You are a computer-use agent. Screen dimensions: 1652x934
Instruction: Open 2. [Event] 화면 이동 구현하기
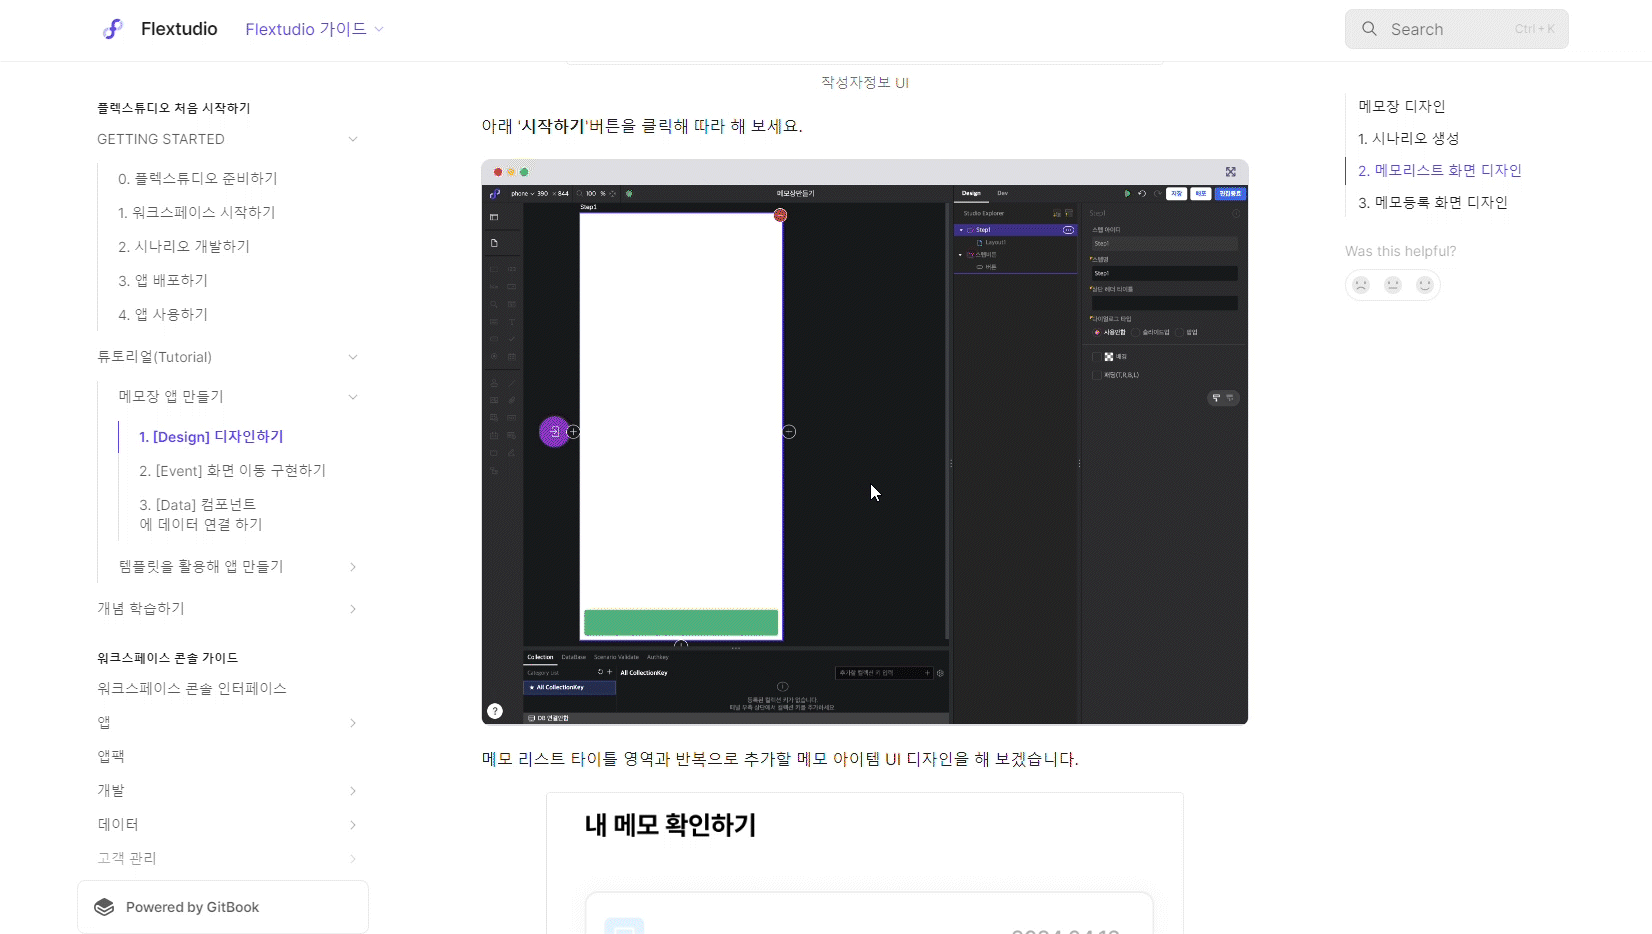pyautogui.click(x=232, y=470)
